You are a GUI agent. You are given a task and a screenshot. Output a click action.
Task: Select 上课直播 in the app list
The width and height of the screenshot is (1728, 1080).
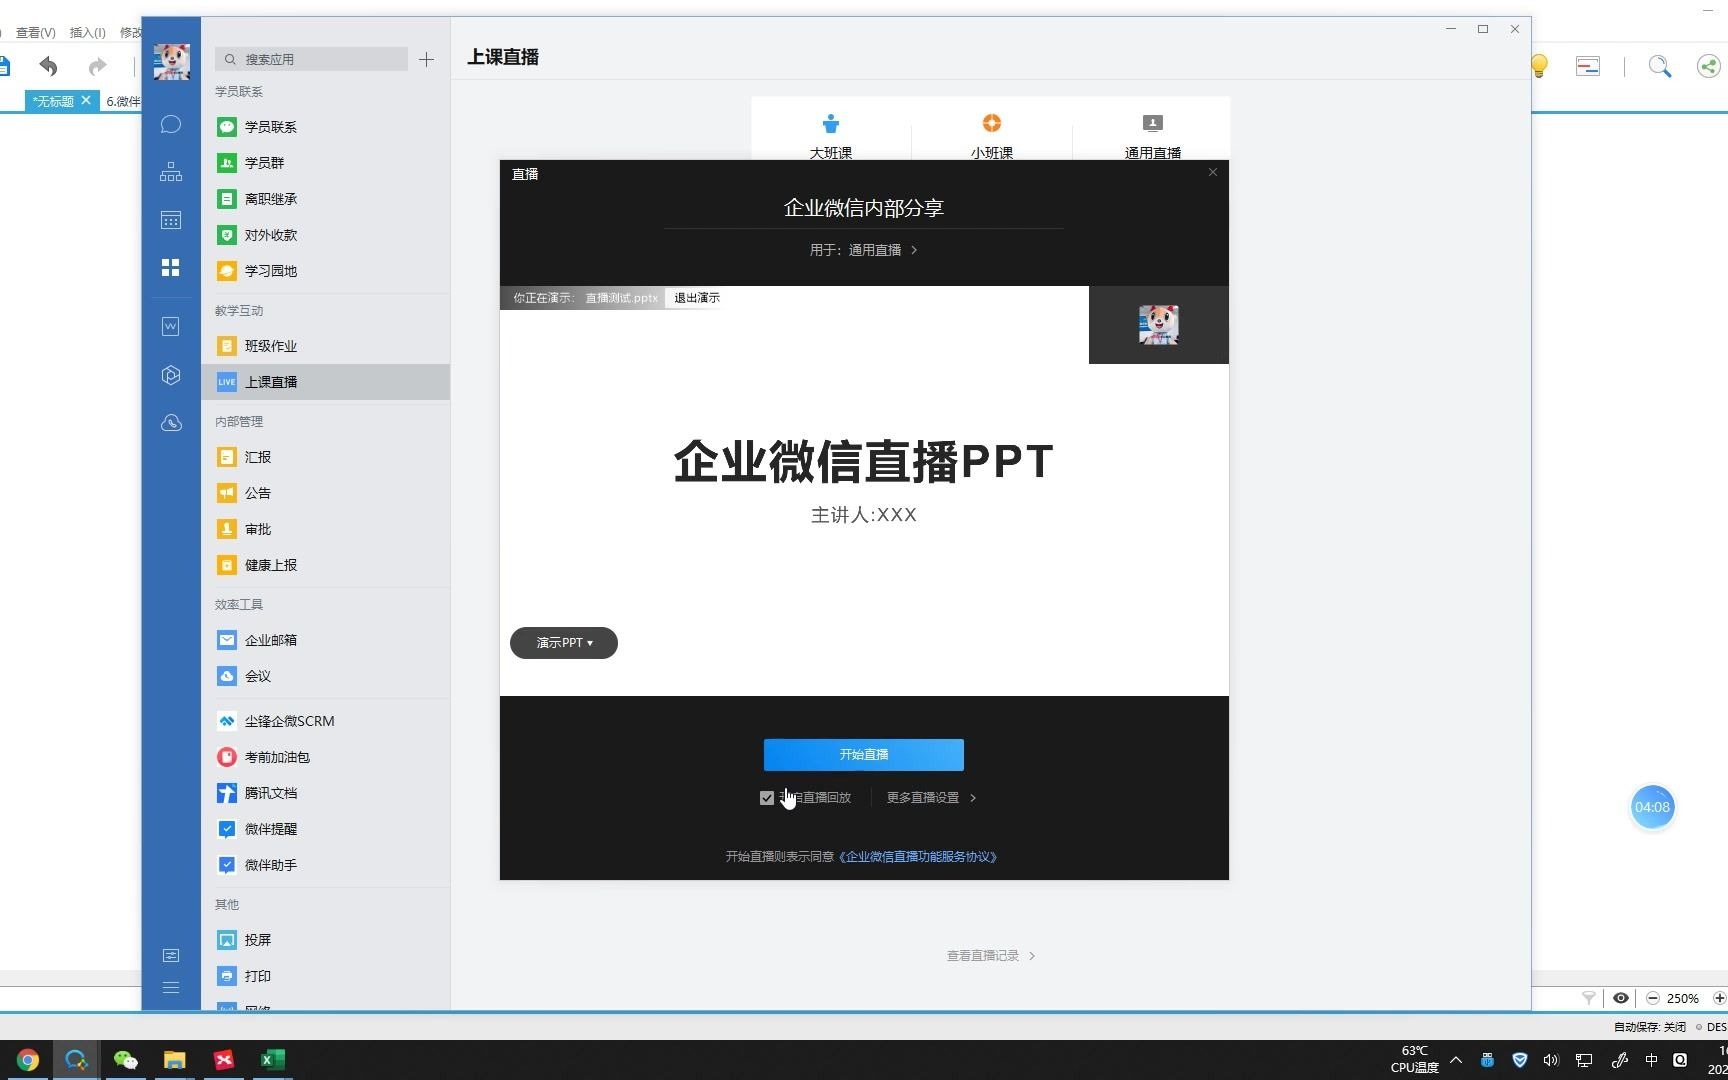coord(325,382)
